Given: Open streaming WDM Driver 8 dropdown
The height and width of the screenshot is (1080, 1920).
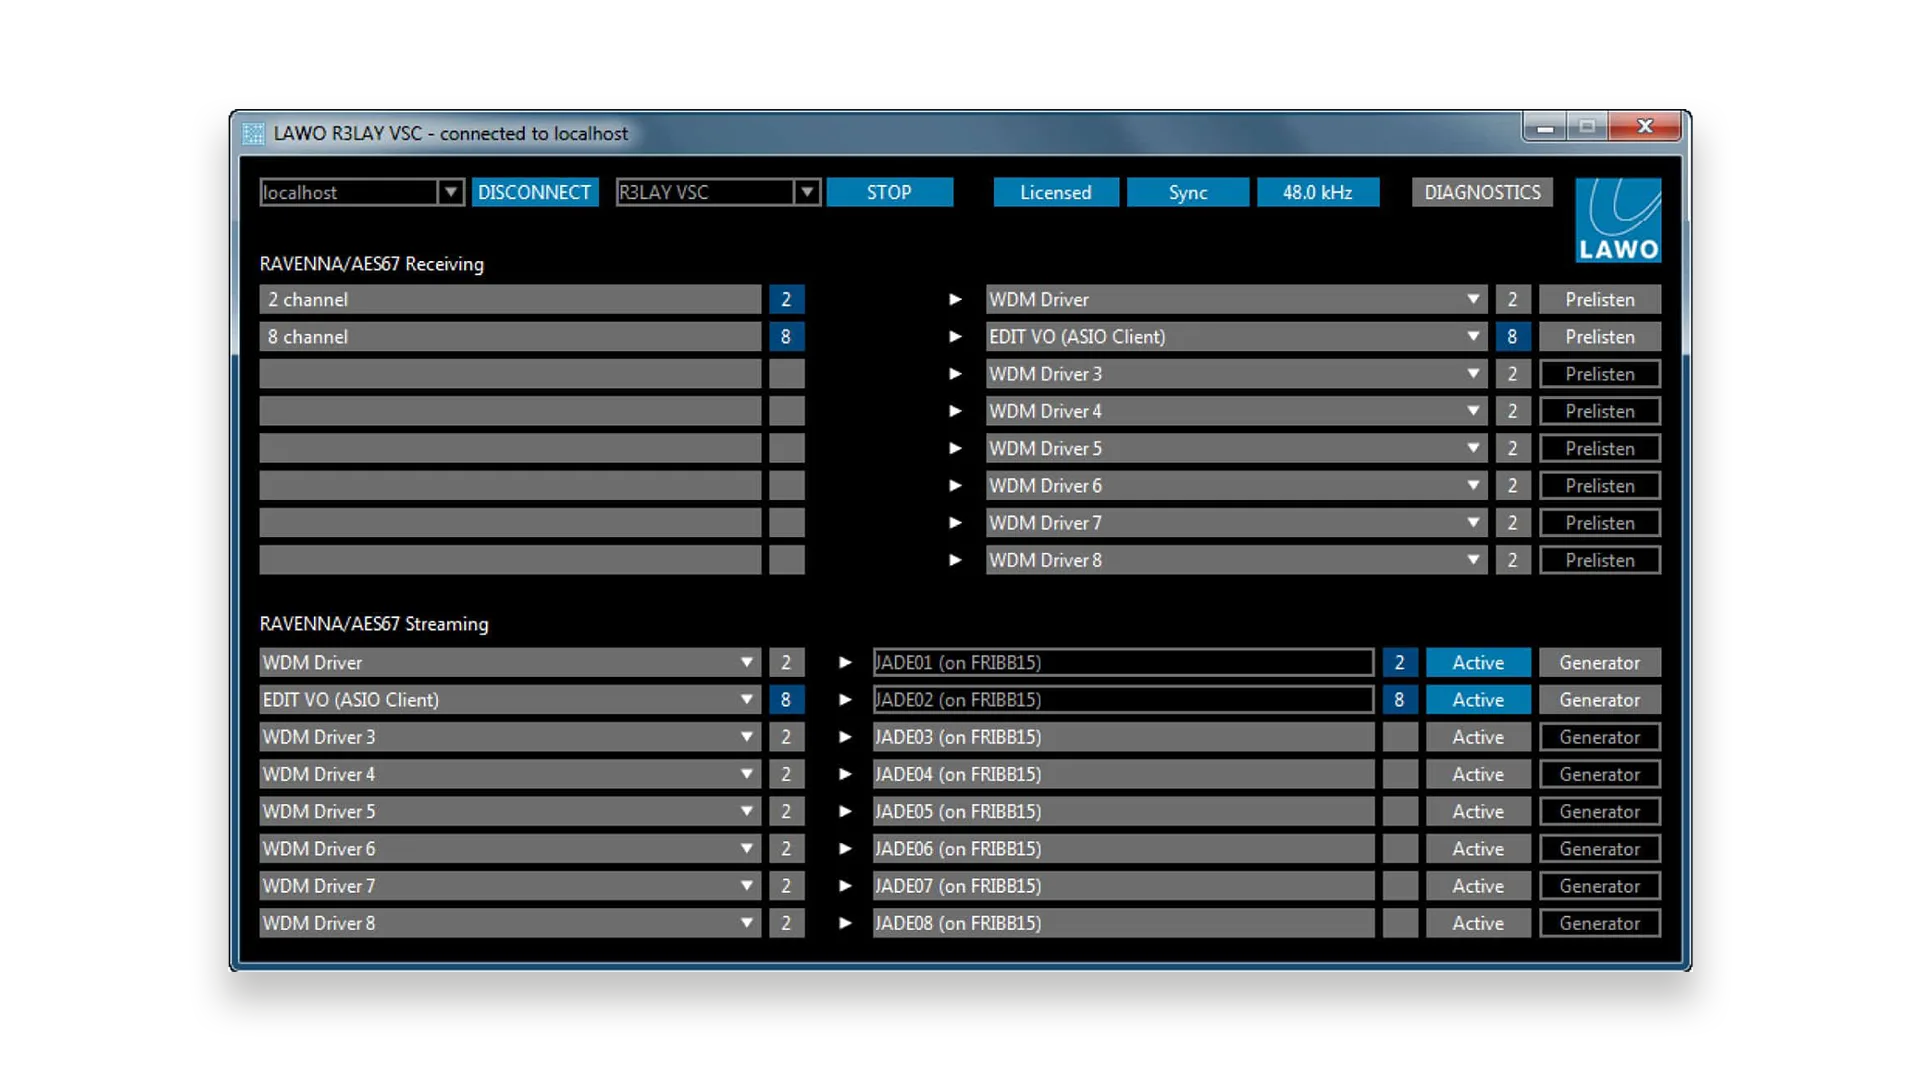Looking at the screenshot, I should click(x=746, y=923).
